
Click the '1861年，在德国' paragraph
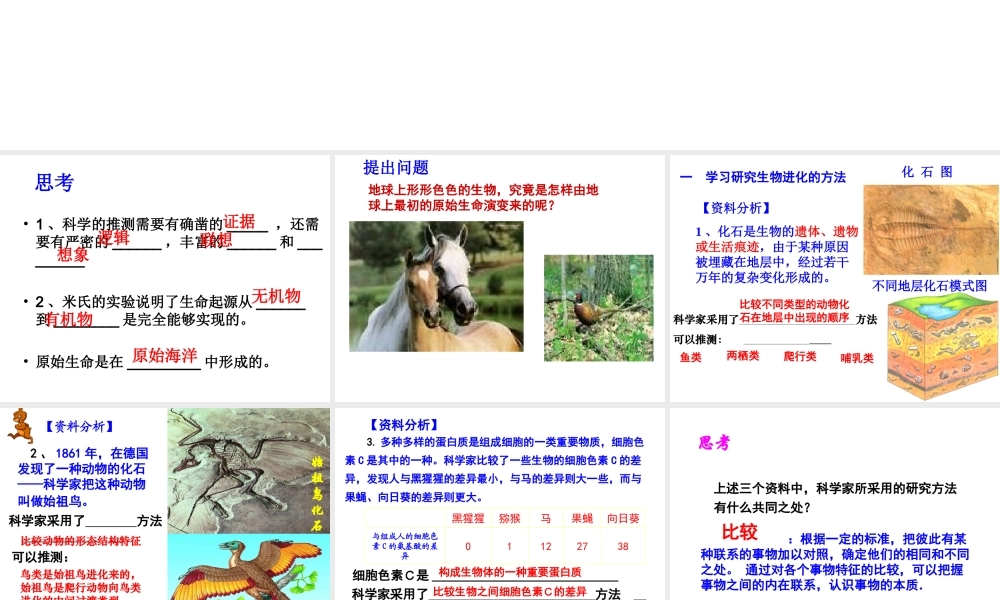click(82, 476)
